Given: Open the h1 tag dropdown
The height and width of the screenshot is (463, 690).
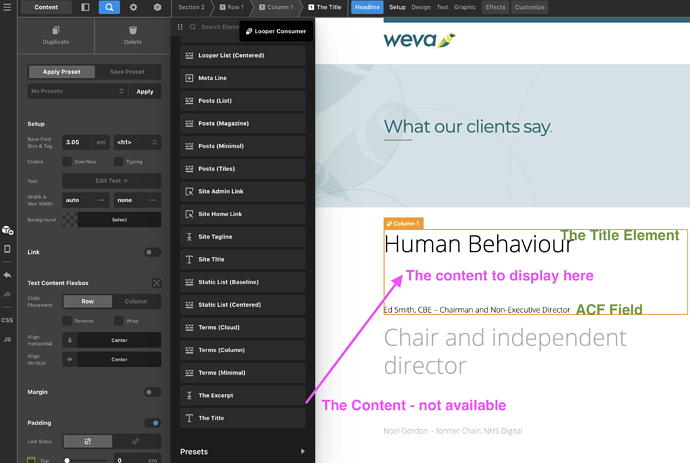Looking at the screenshot, I should 137,142.
